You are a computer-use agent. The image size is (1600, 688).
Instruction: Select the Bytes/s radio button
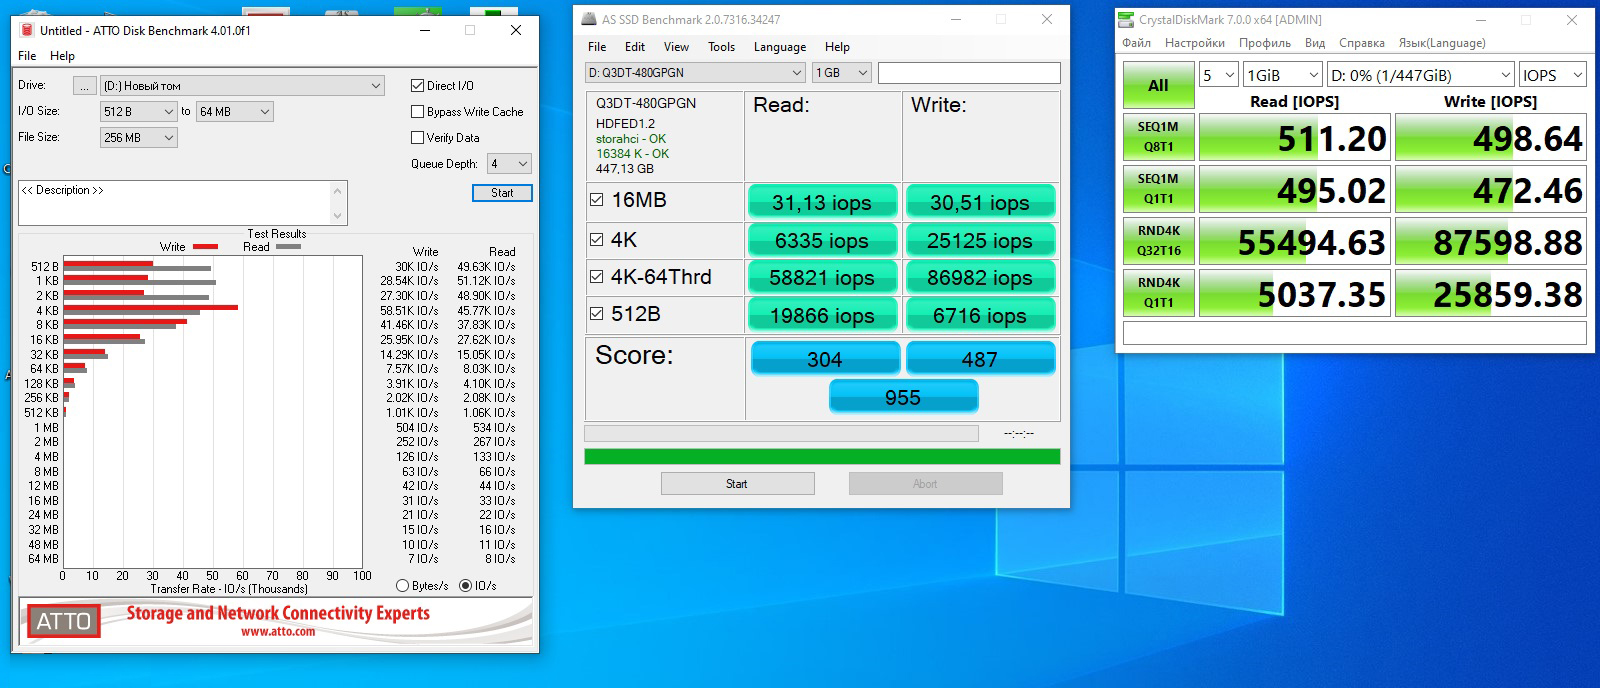point(403,585)
